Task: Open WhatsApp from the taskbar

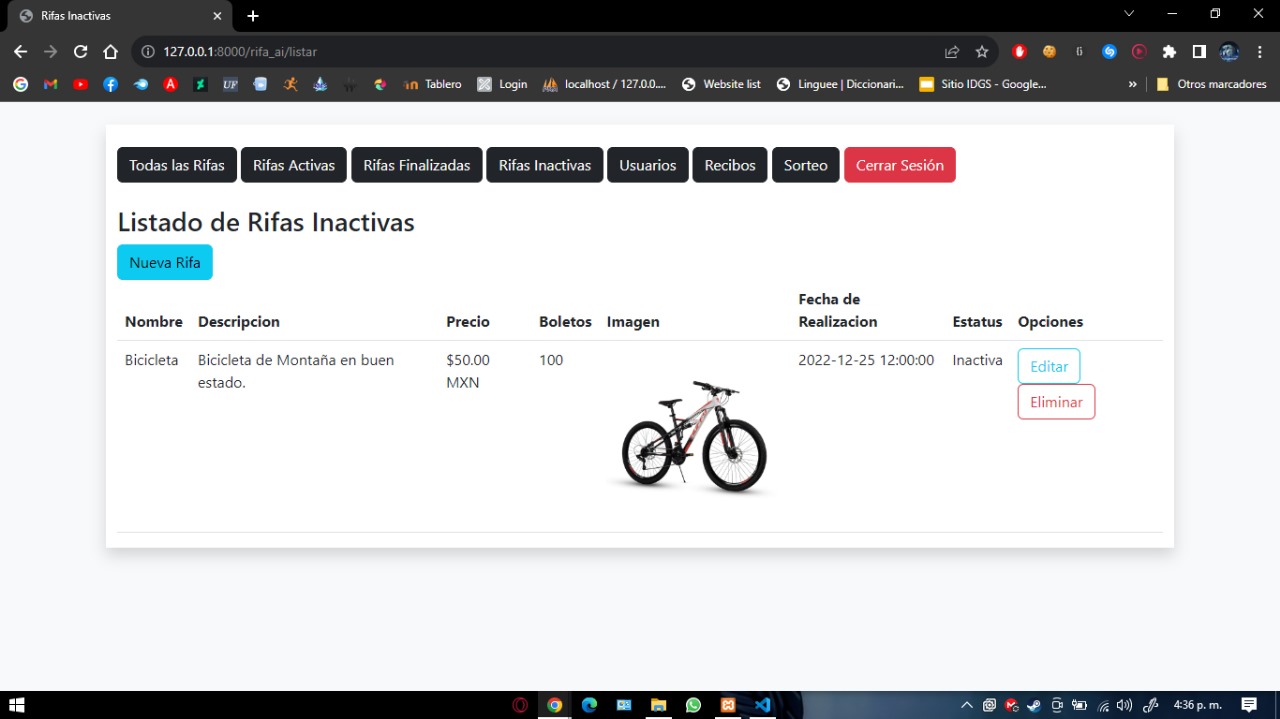Action: [693, 705]
